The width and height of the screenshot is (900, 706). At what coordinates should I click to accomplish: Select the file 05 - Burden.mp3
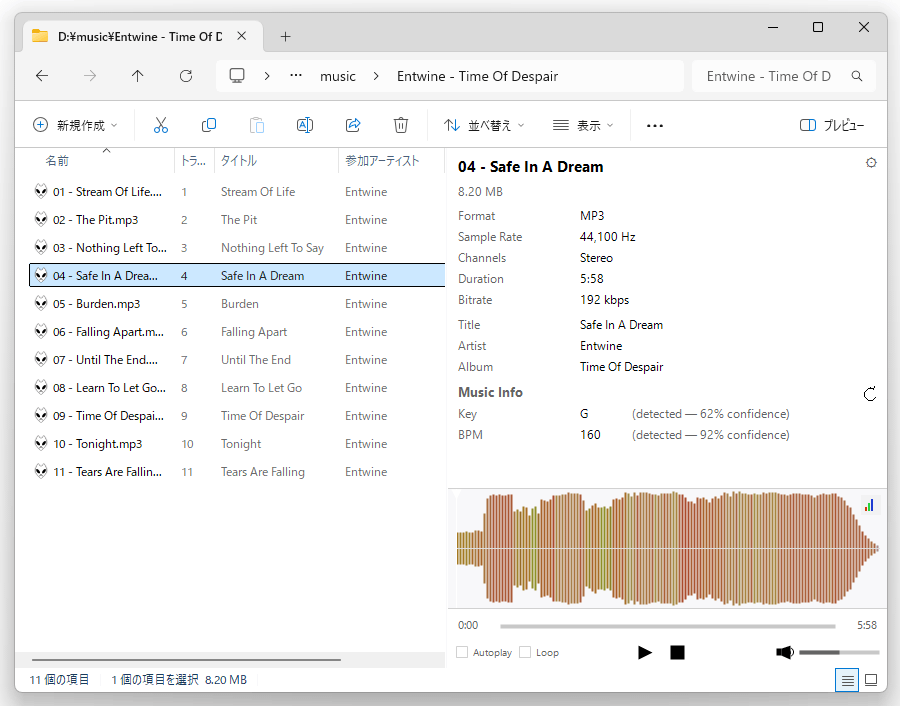tap(97, 304)
